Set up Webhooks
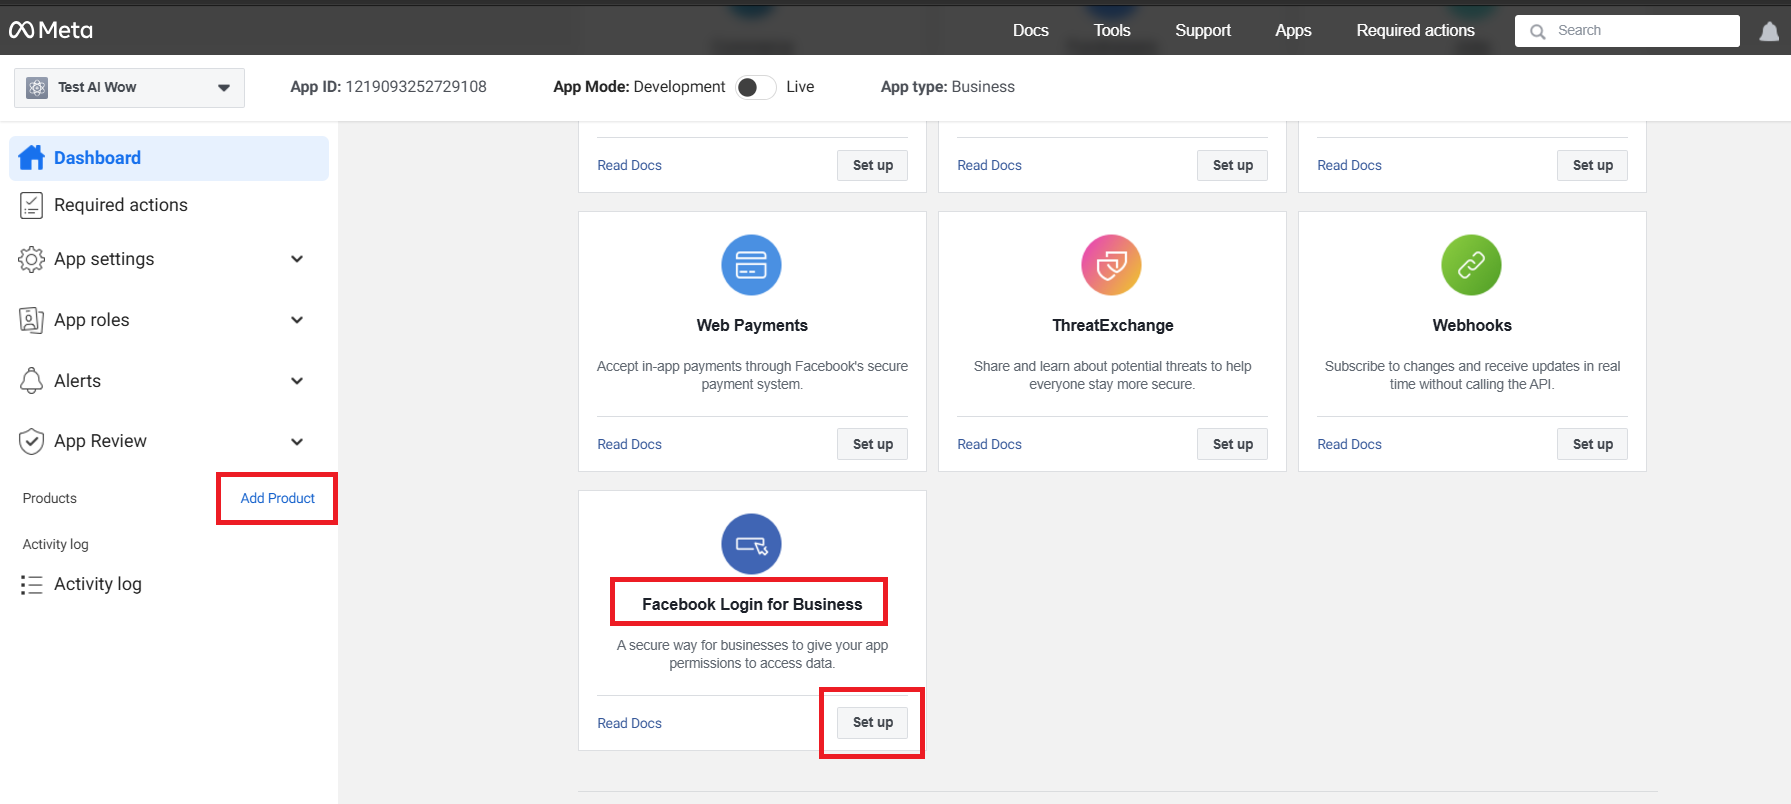Viewport: 1791px width, 804px height. (x=1592, y=444)
